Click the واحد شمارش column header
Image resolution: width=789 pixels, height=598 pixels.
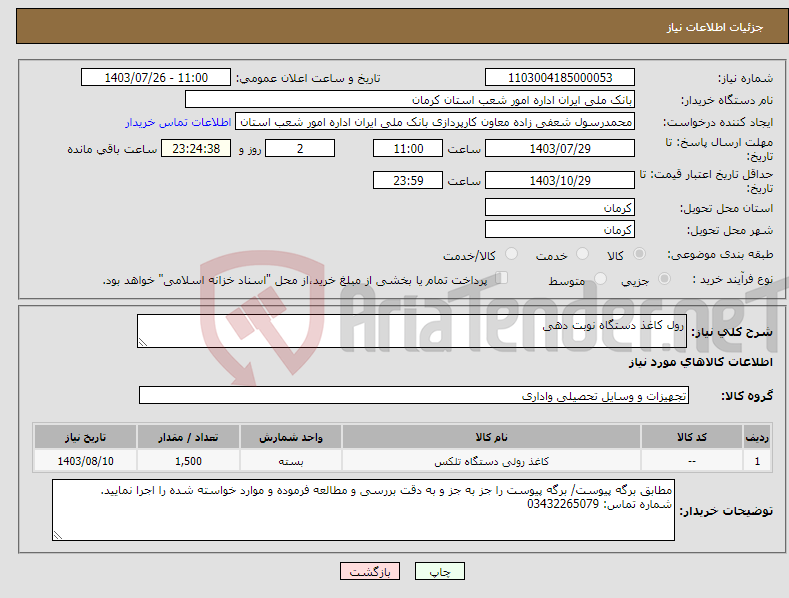coord(291,437)
